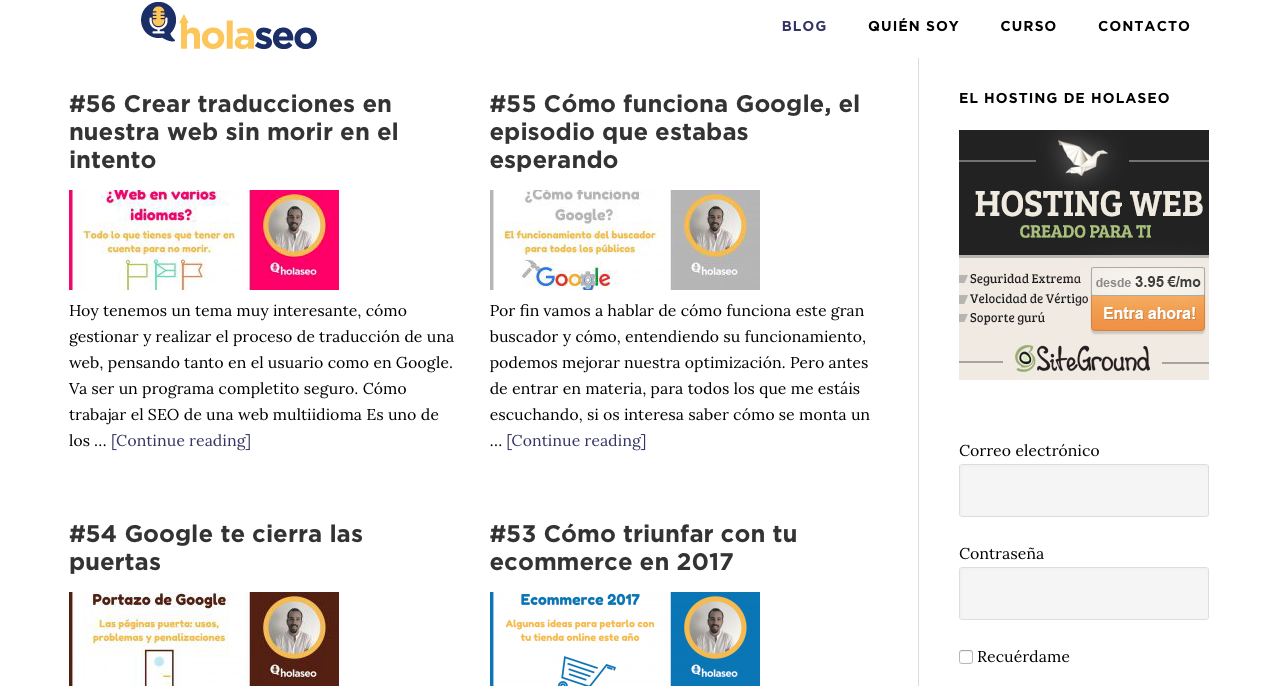Click the dove icon on the Hosting Web banner
This screenshot has width=1279, height=686.
[x=1084, y=160]
